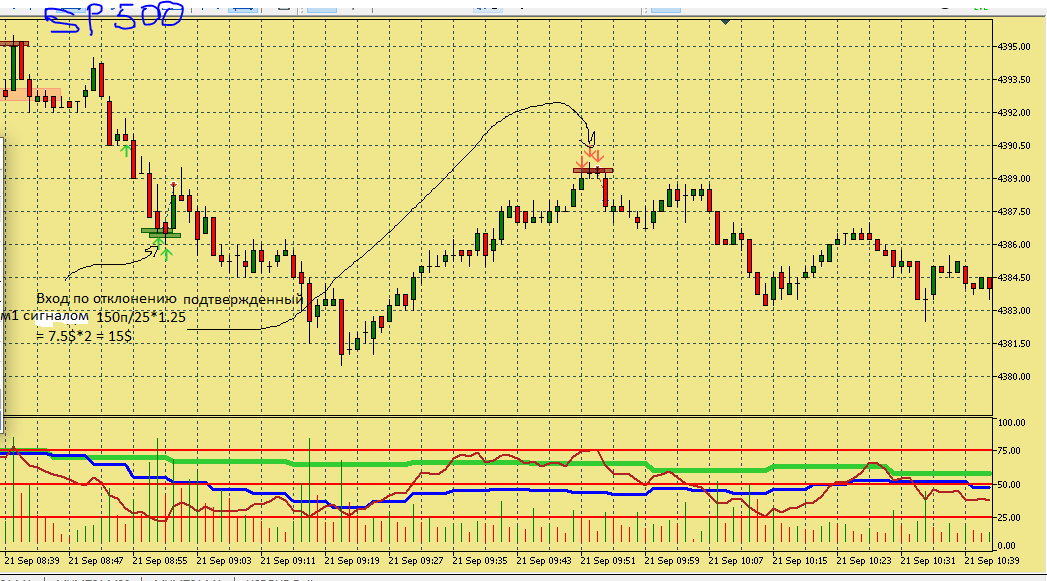Click the 4381.50 price axis label

[1014, 344]
